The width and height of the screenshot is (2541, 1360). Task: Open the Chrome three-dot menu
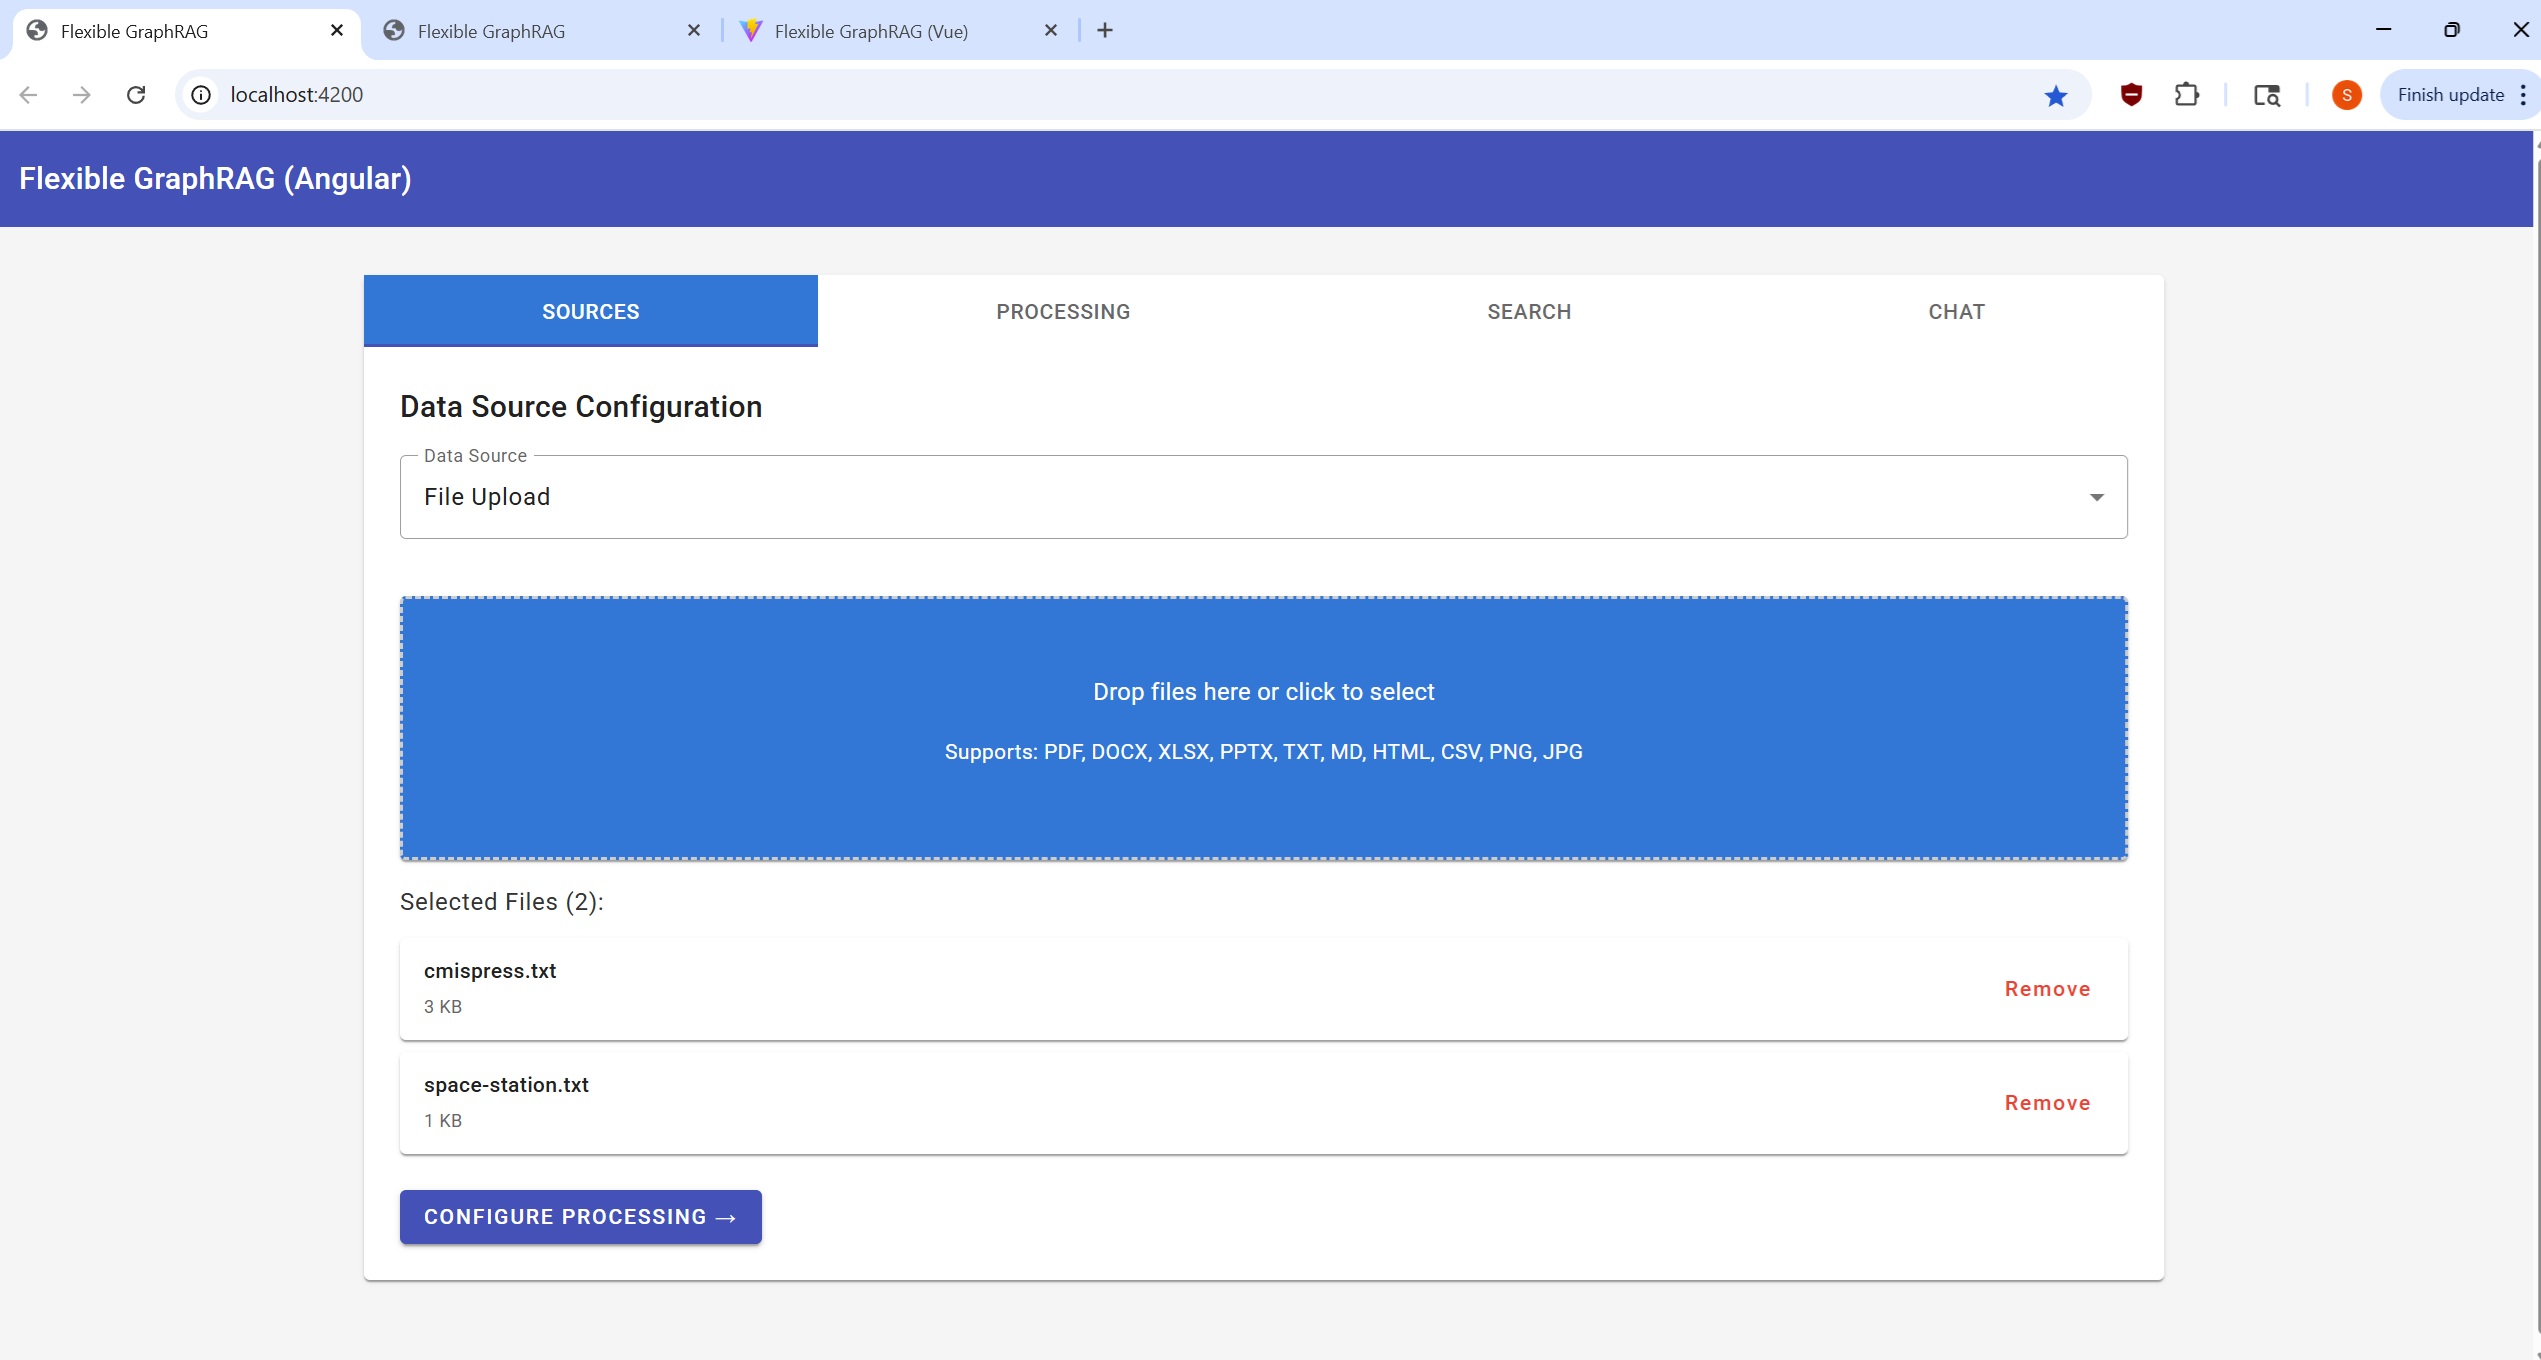(2523, 95)
